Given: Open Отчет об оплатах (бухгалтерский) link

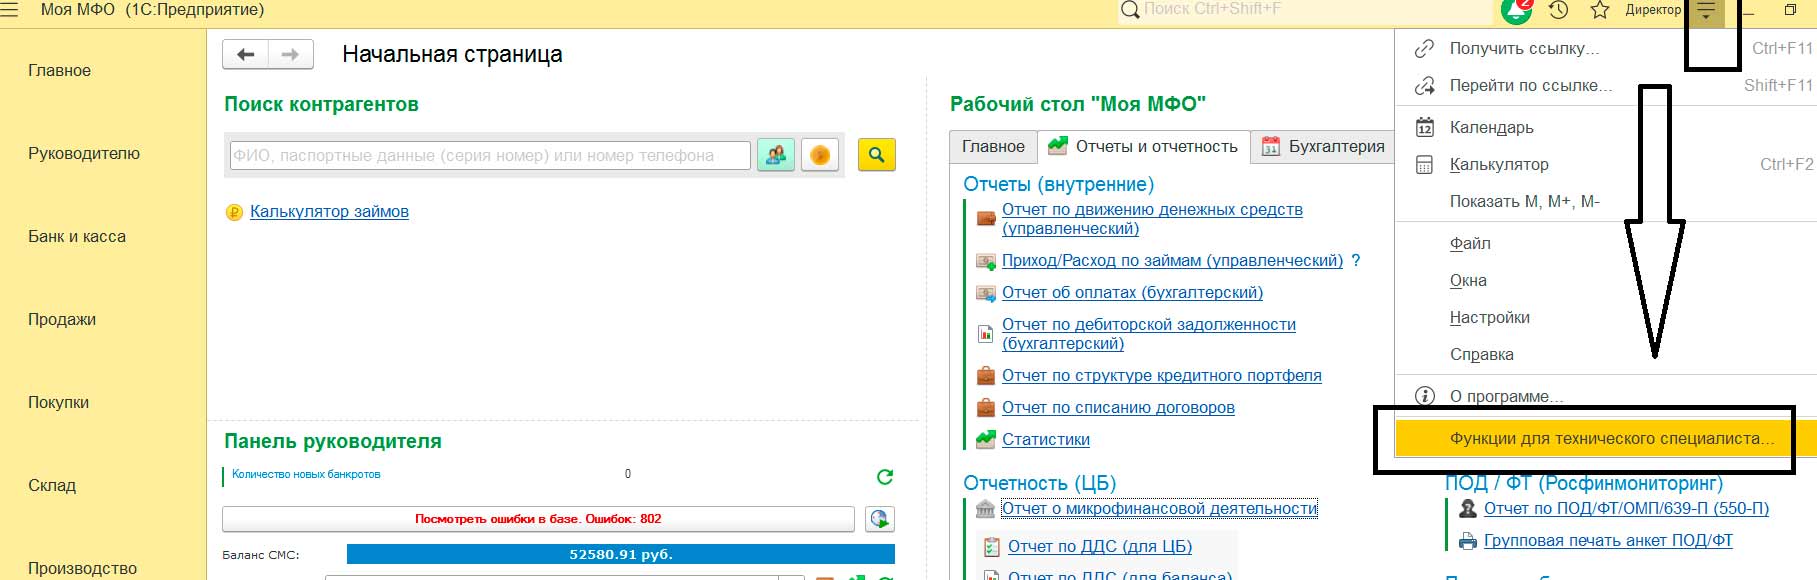Looking at the screenshot, I should pos(1132,293).
